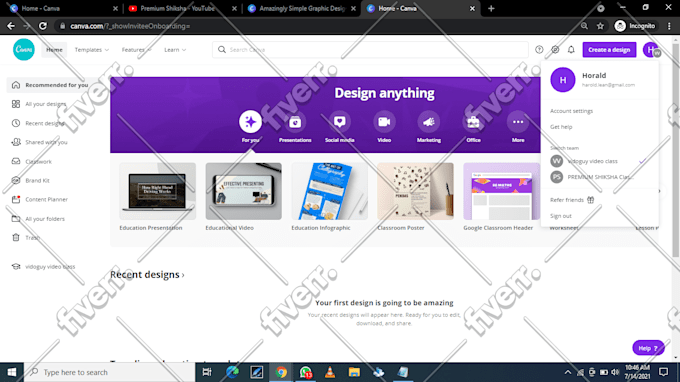Reload the page with the refresh icon
The image size is (680, 382).
point(42,26)
